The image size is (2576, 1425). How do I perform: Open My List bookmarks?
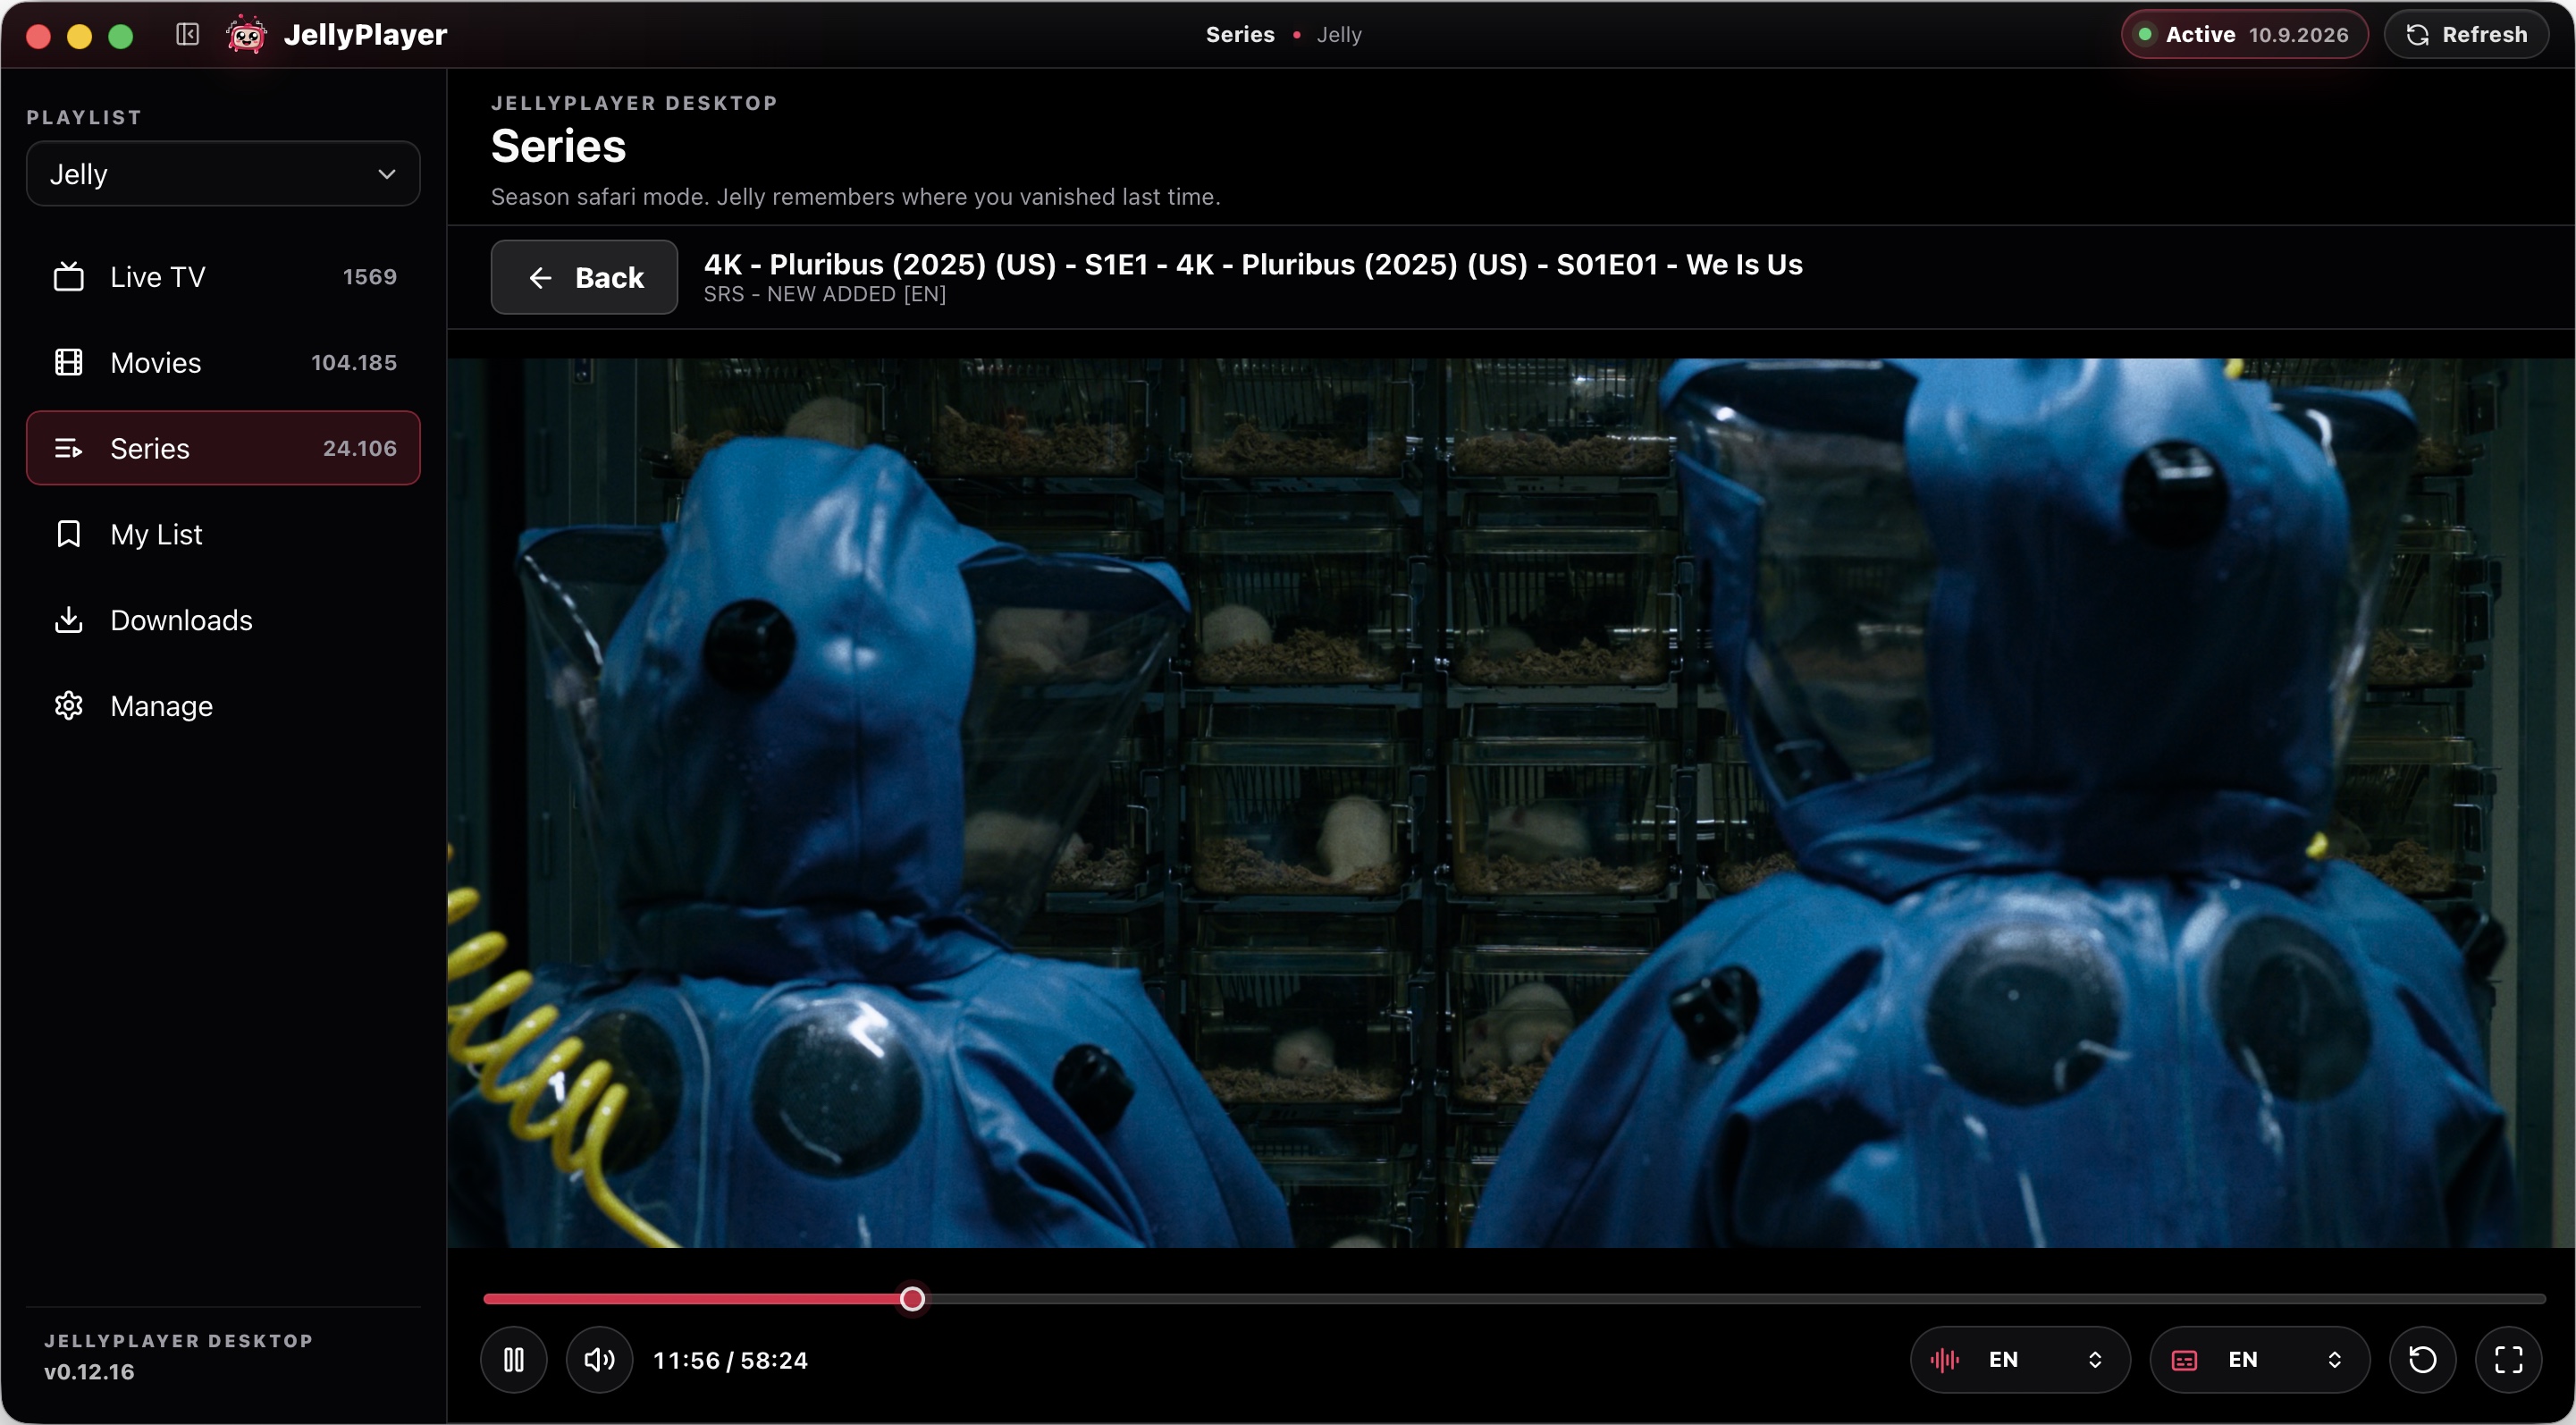tap(223, 534)
